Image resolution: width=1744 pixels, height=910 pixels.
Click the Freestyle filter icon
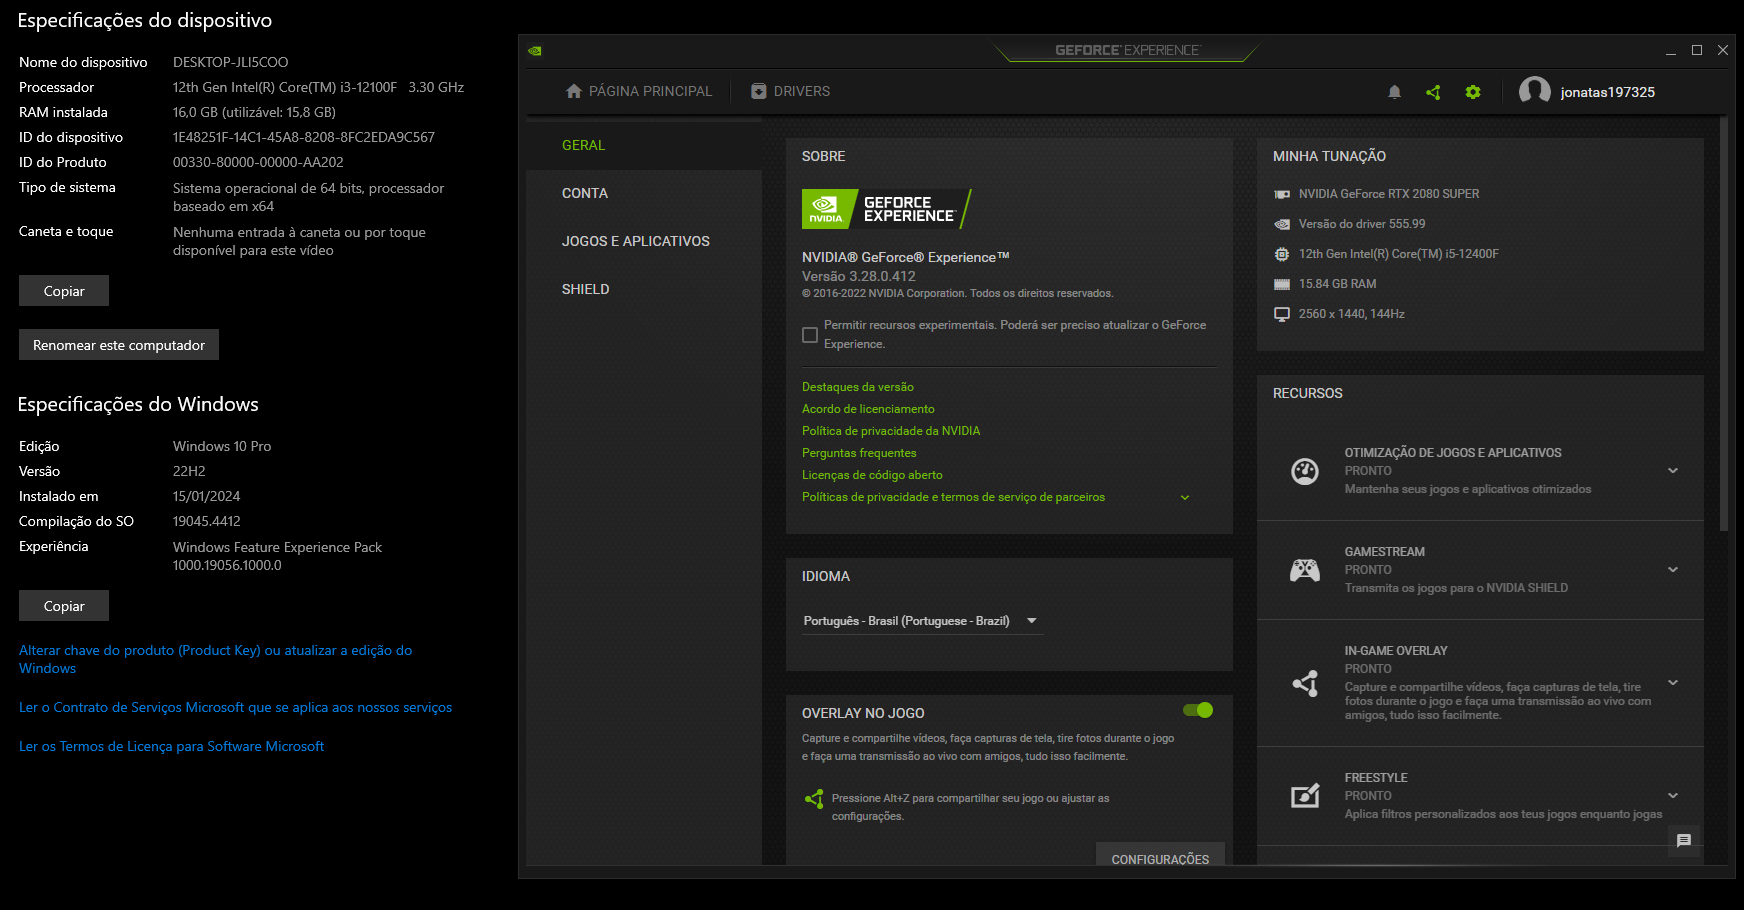1305,796
